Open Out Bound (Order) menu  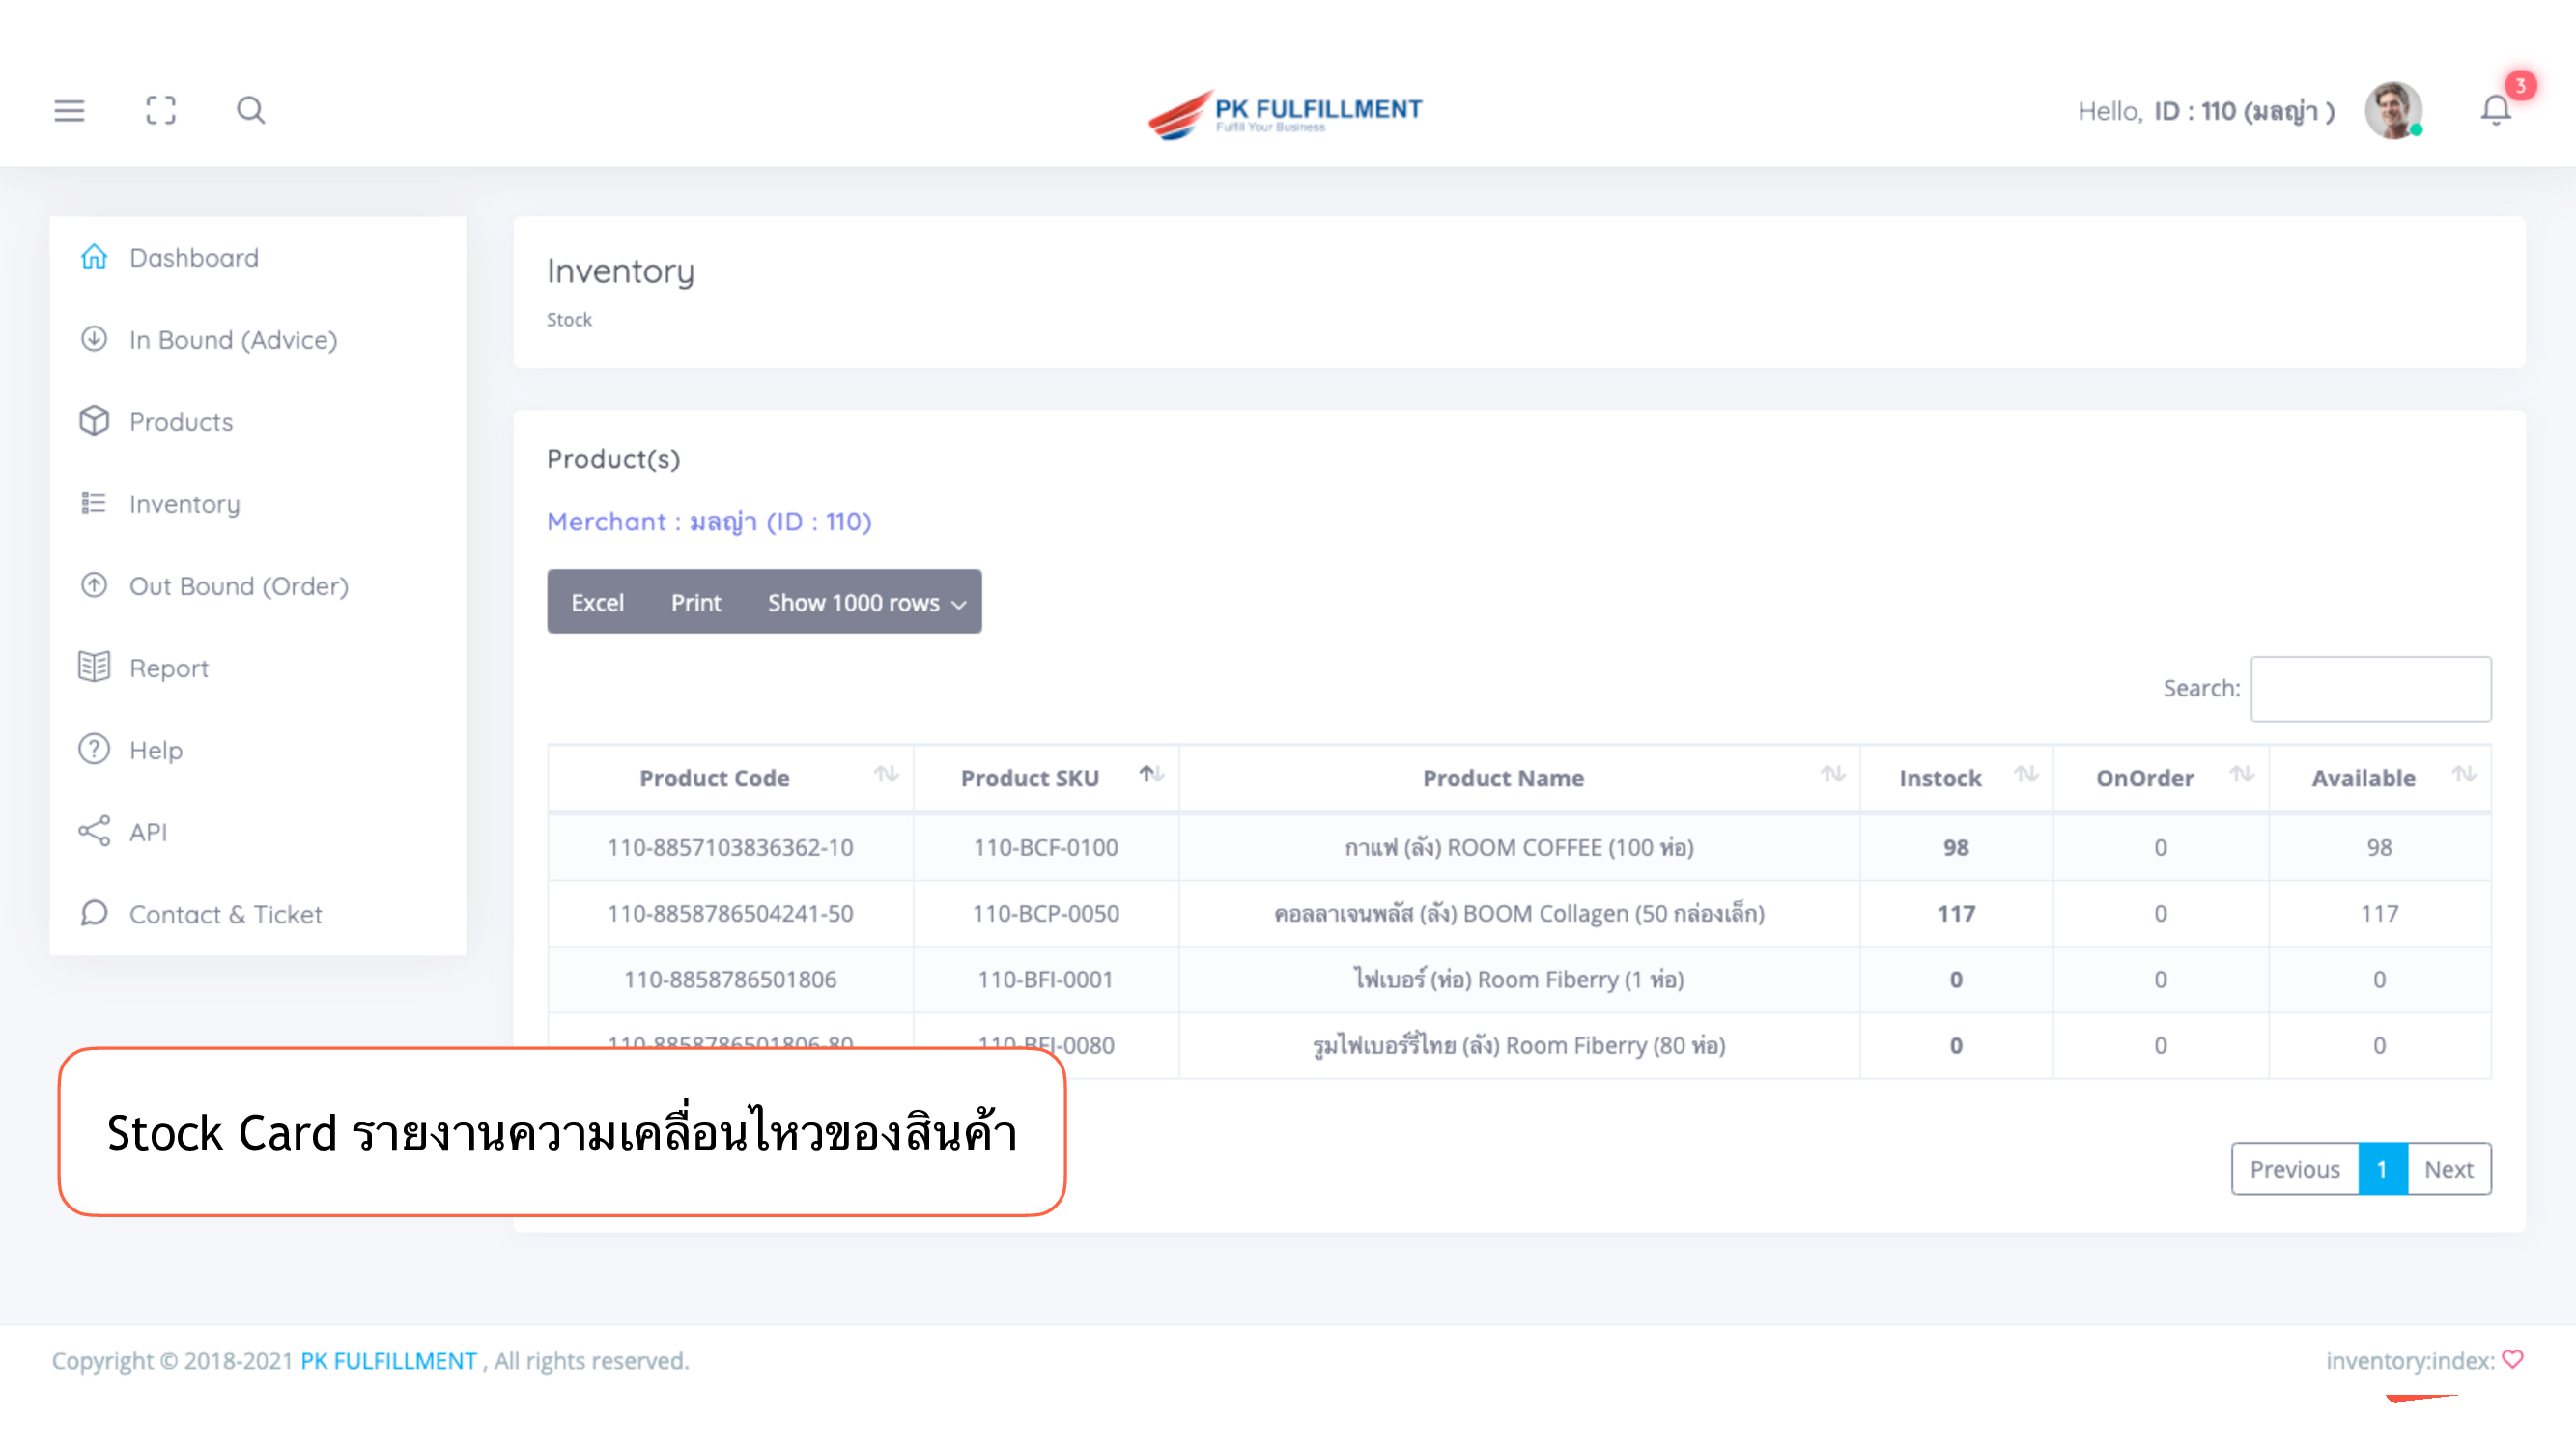pyautogui.click(x=238, y=586)
